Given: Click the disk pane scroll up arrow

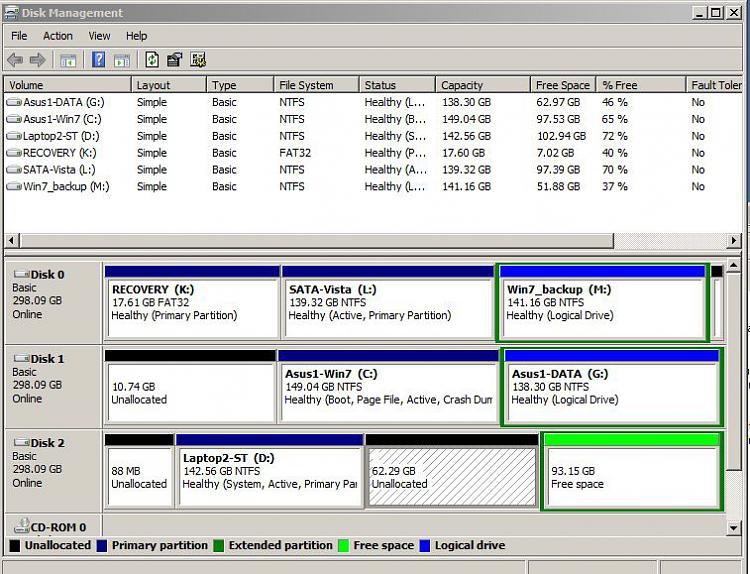Looking at the screenshot, I should pyautogui.click(x=734, y=265).
